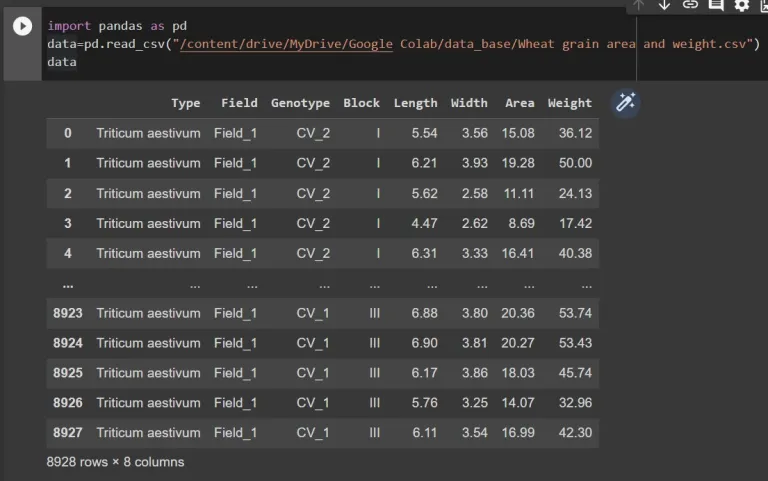Click the Block column header
The width and height of the screenshot is (768, 481).
coord(361,103)
